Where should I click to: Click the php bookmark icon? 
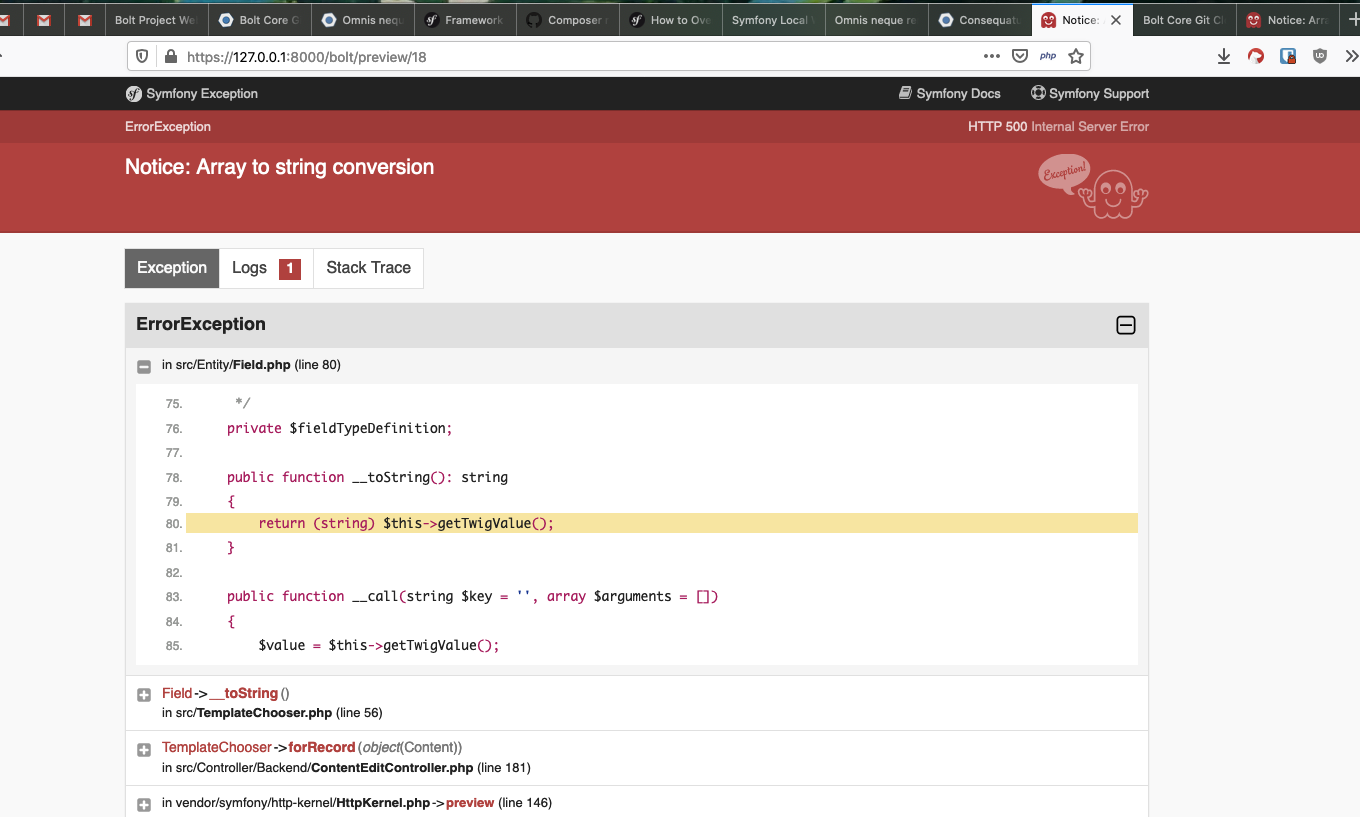pos(1047,56)
